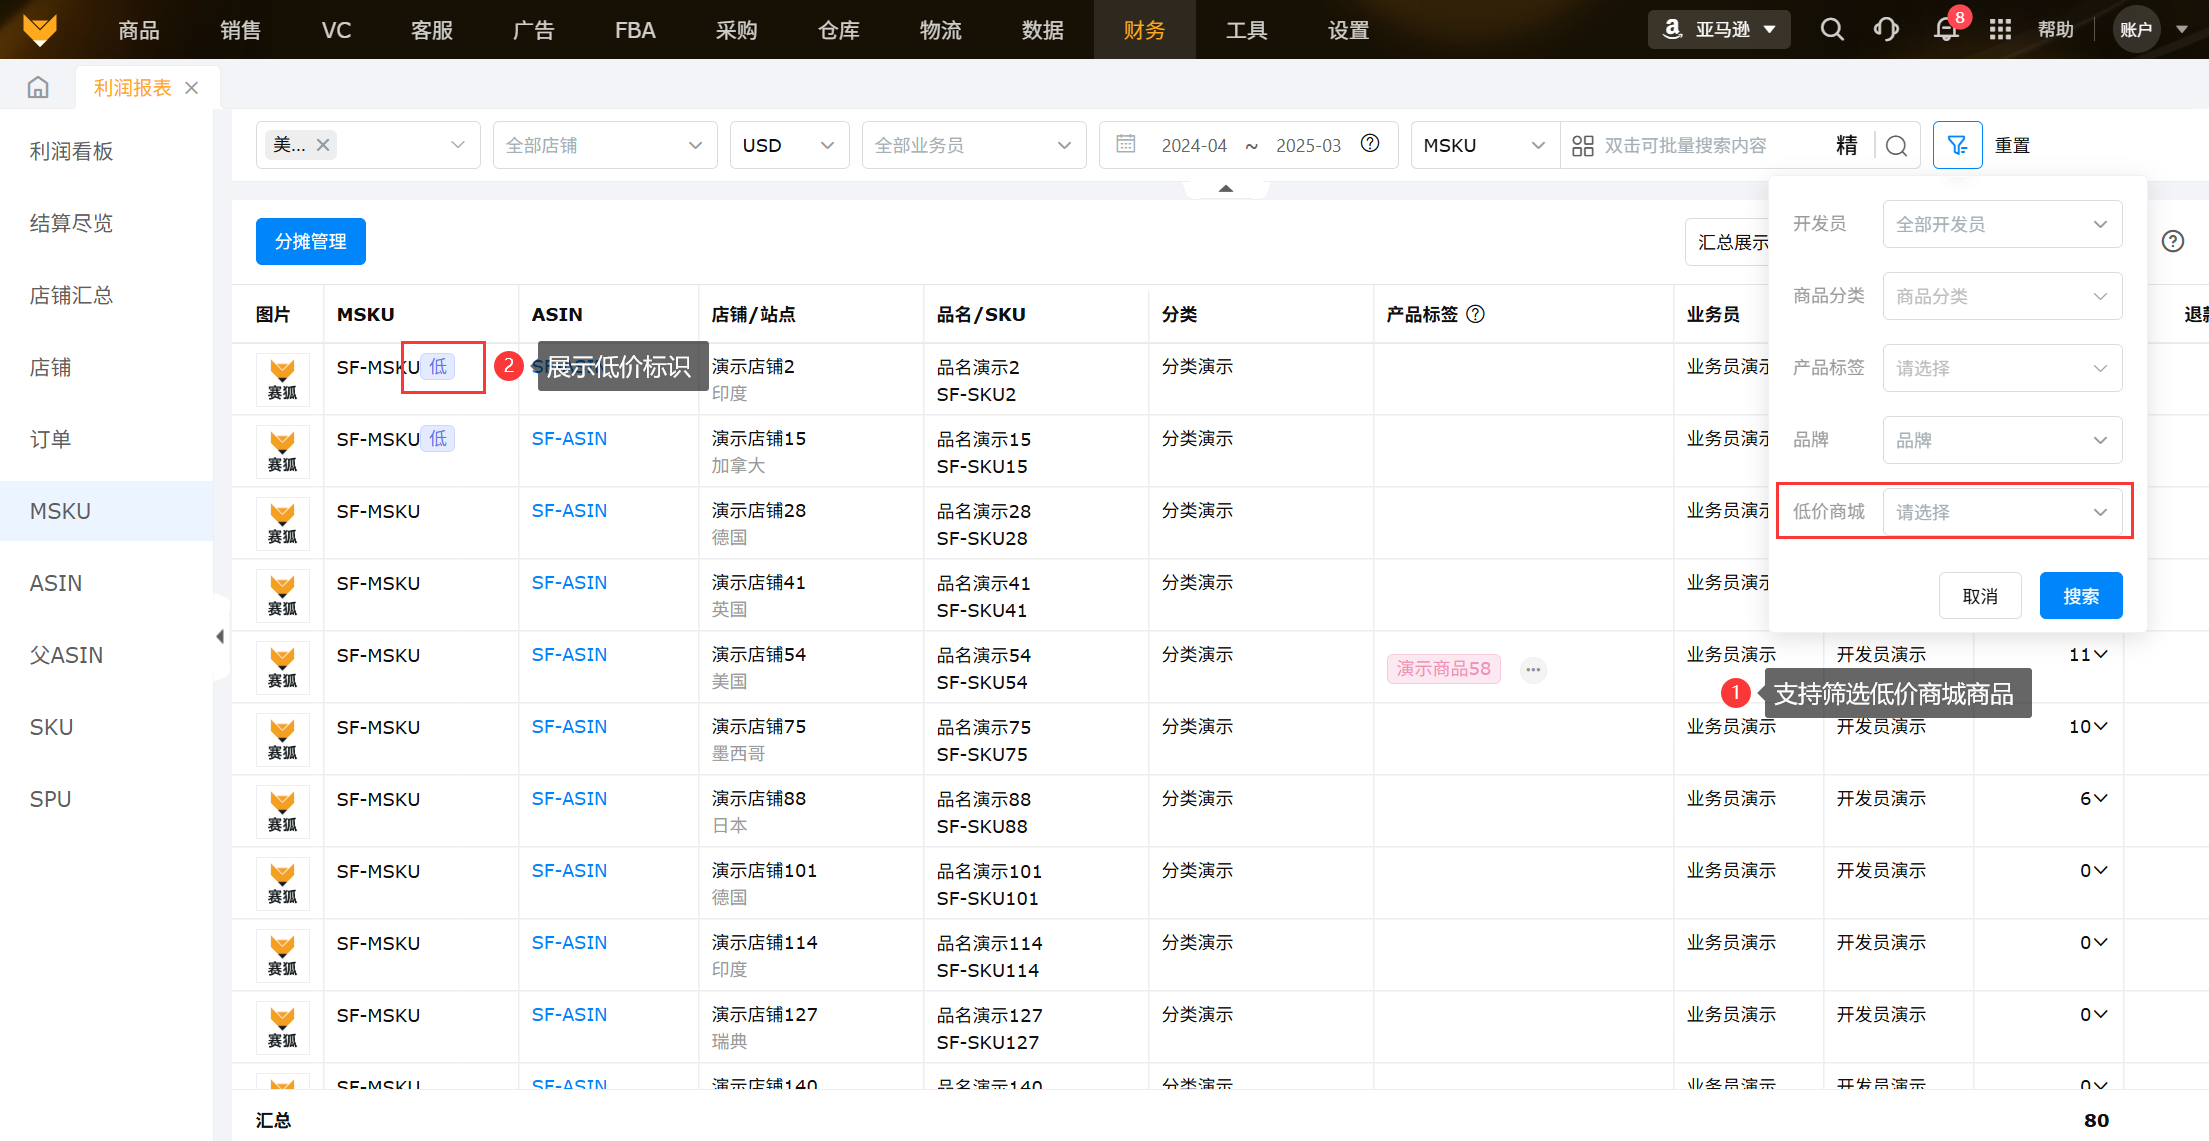Open the USD currency dropdown
This screenshot has width=2209, height=1141.
point(788,146)
